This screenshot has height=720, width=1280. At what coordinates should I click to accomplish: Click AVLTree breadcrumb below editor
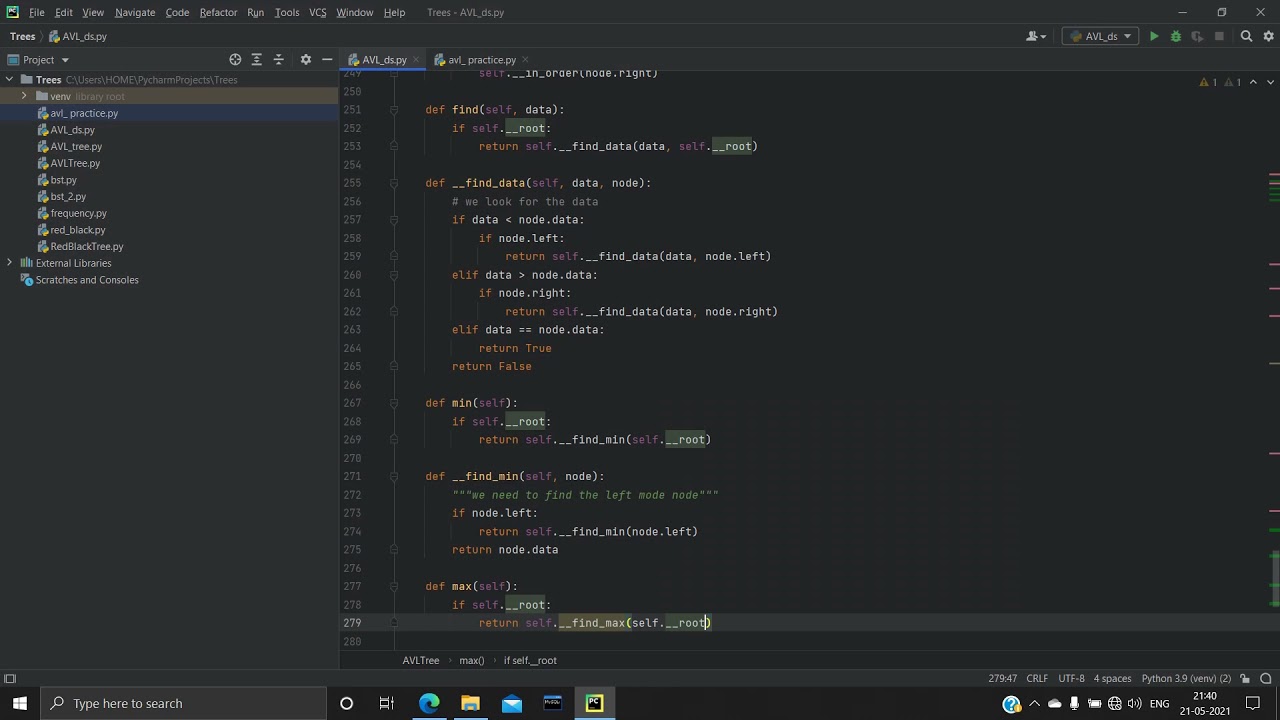[x=421, y=660]
